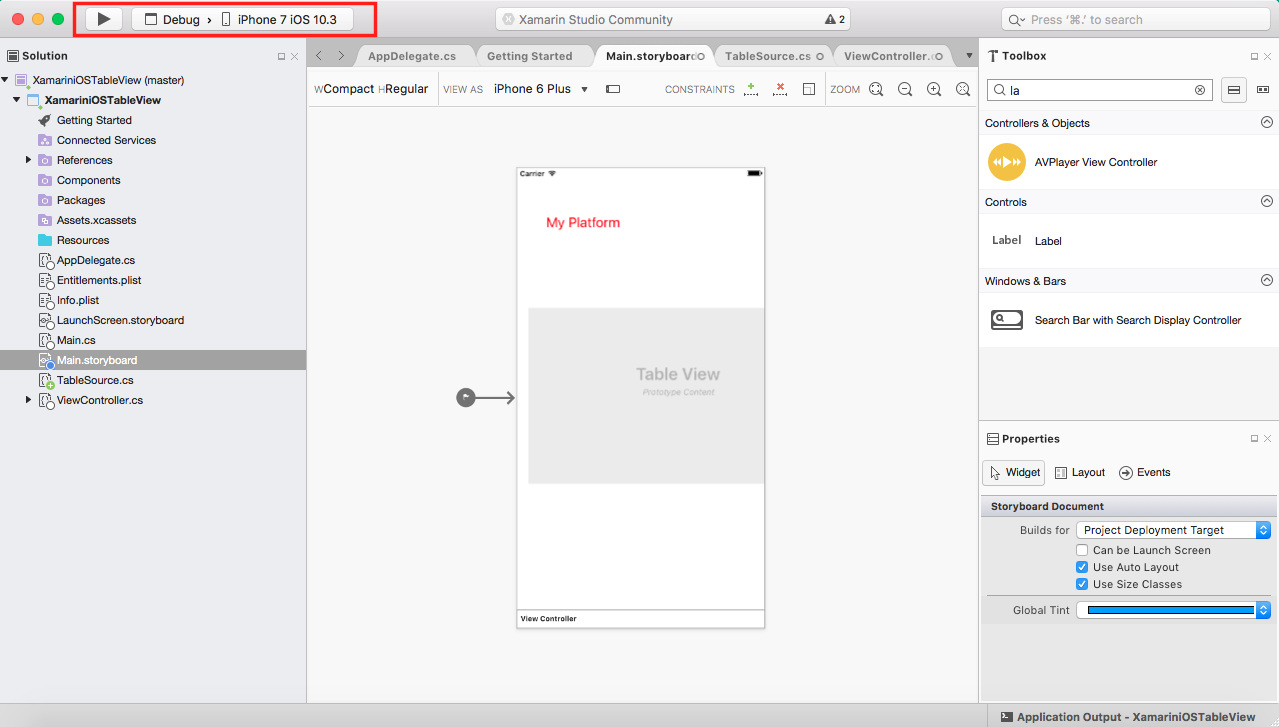Screen dimensions: 1279x727
Task: Uncheck Use Size Classes
Action: click(x=1081, y=583)
